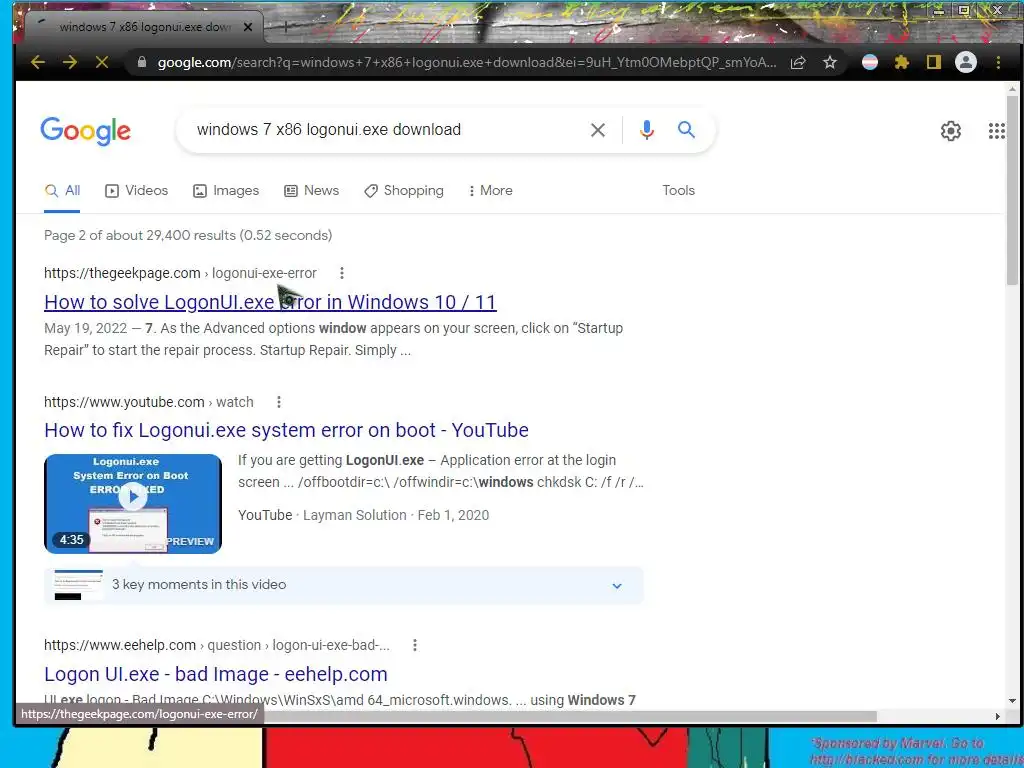
Task: Open options for eehelp.com result
Action: coord(415,645)
